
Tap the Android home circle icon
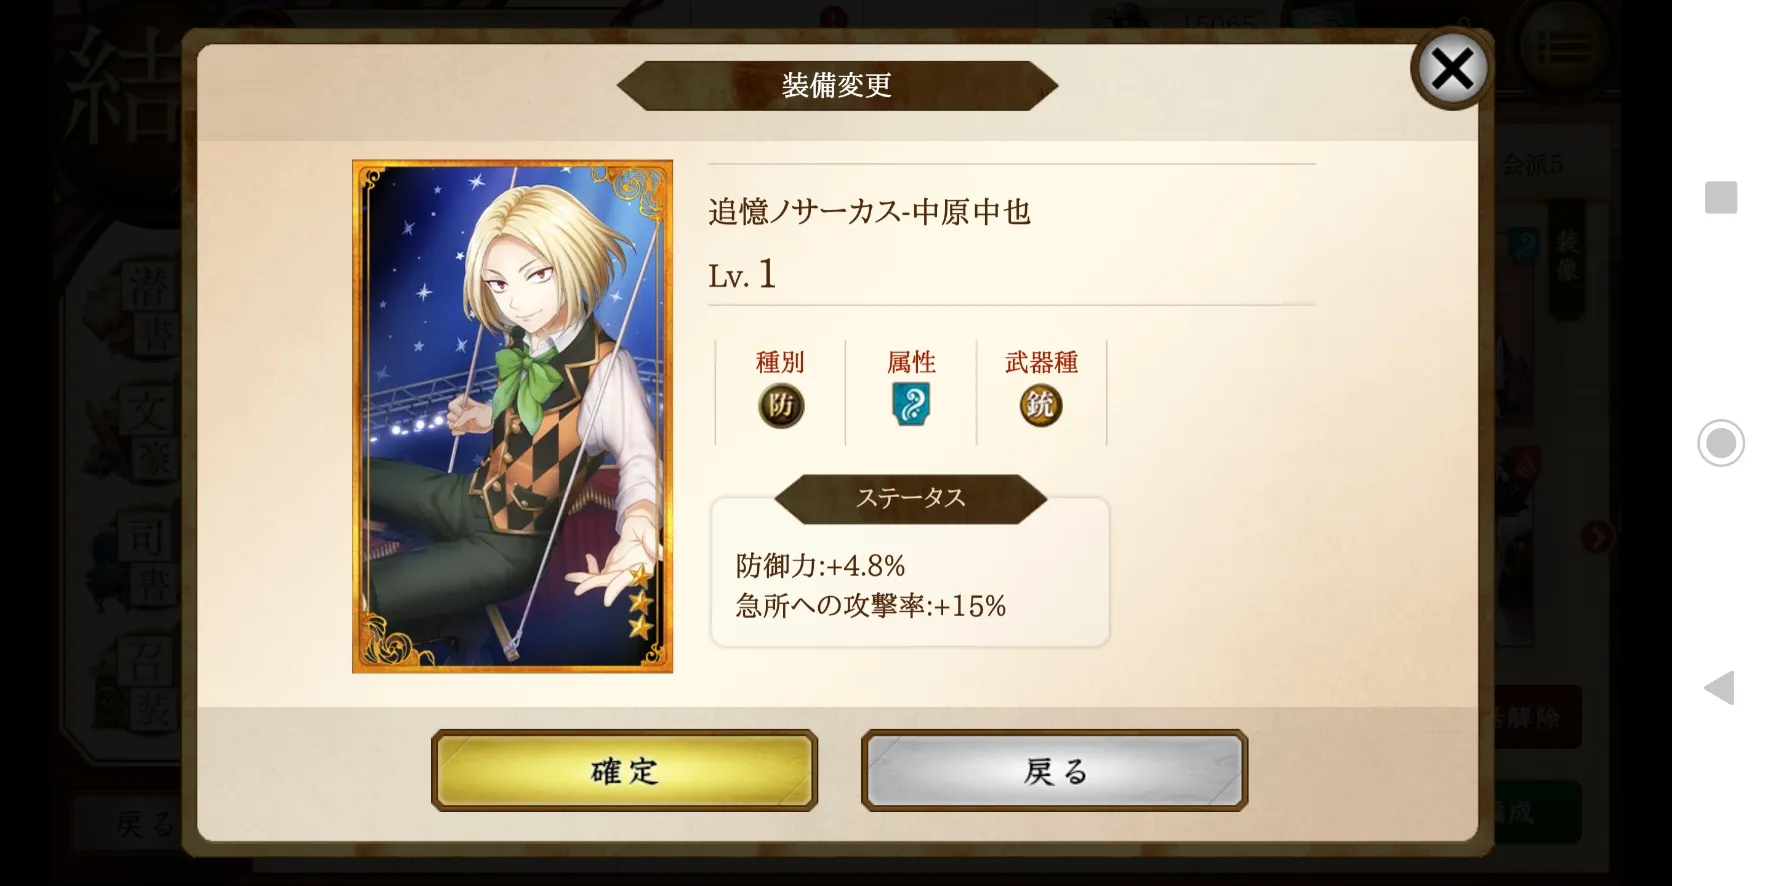tap(1720, 443)
